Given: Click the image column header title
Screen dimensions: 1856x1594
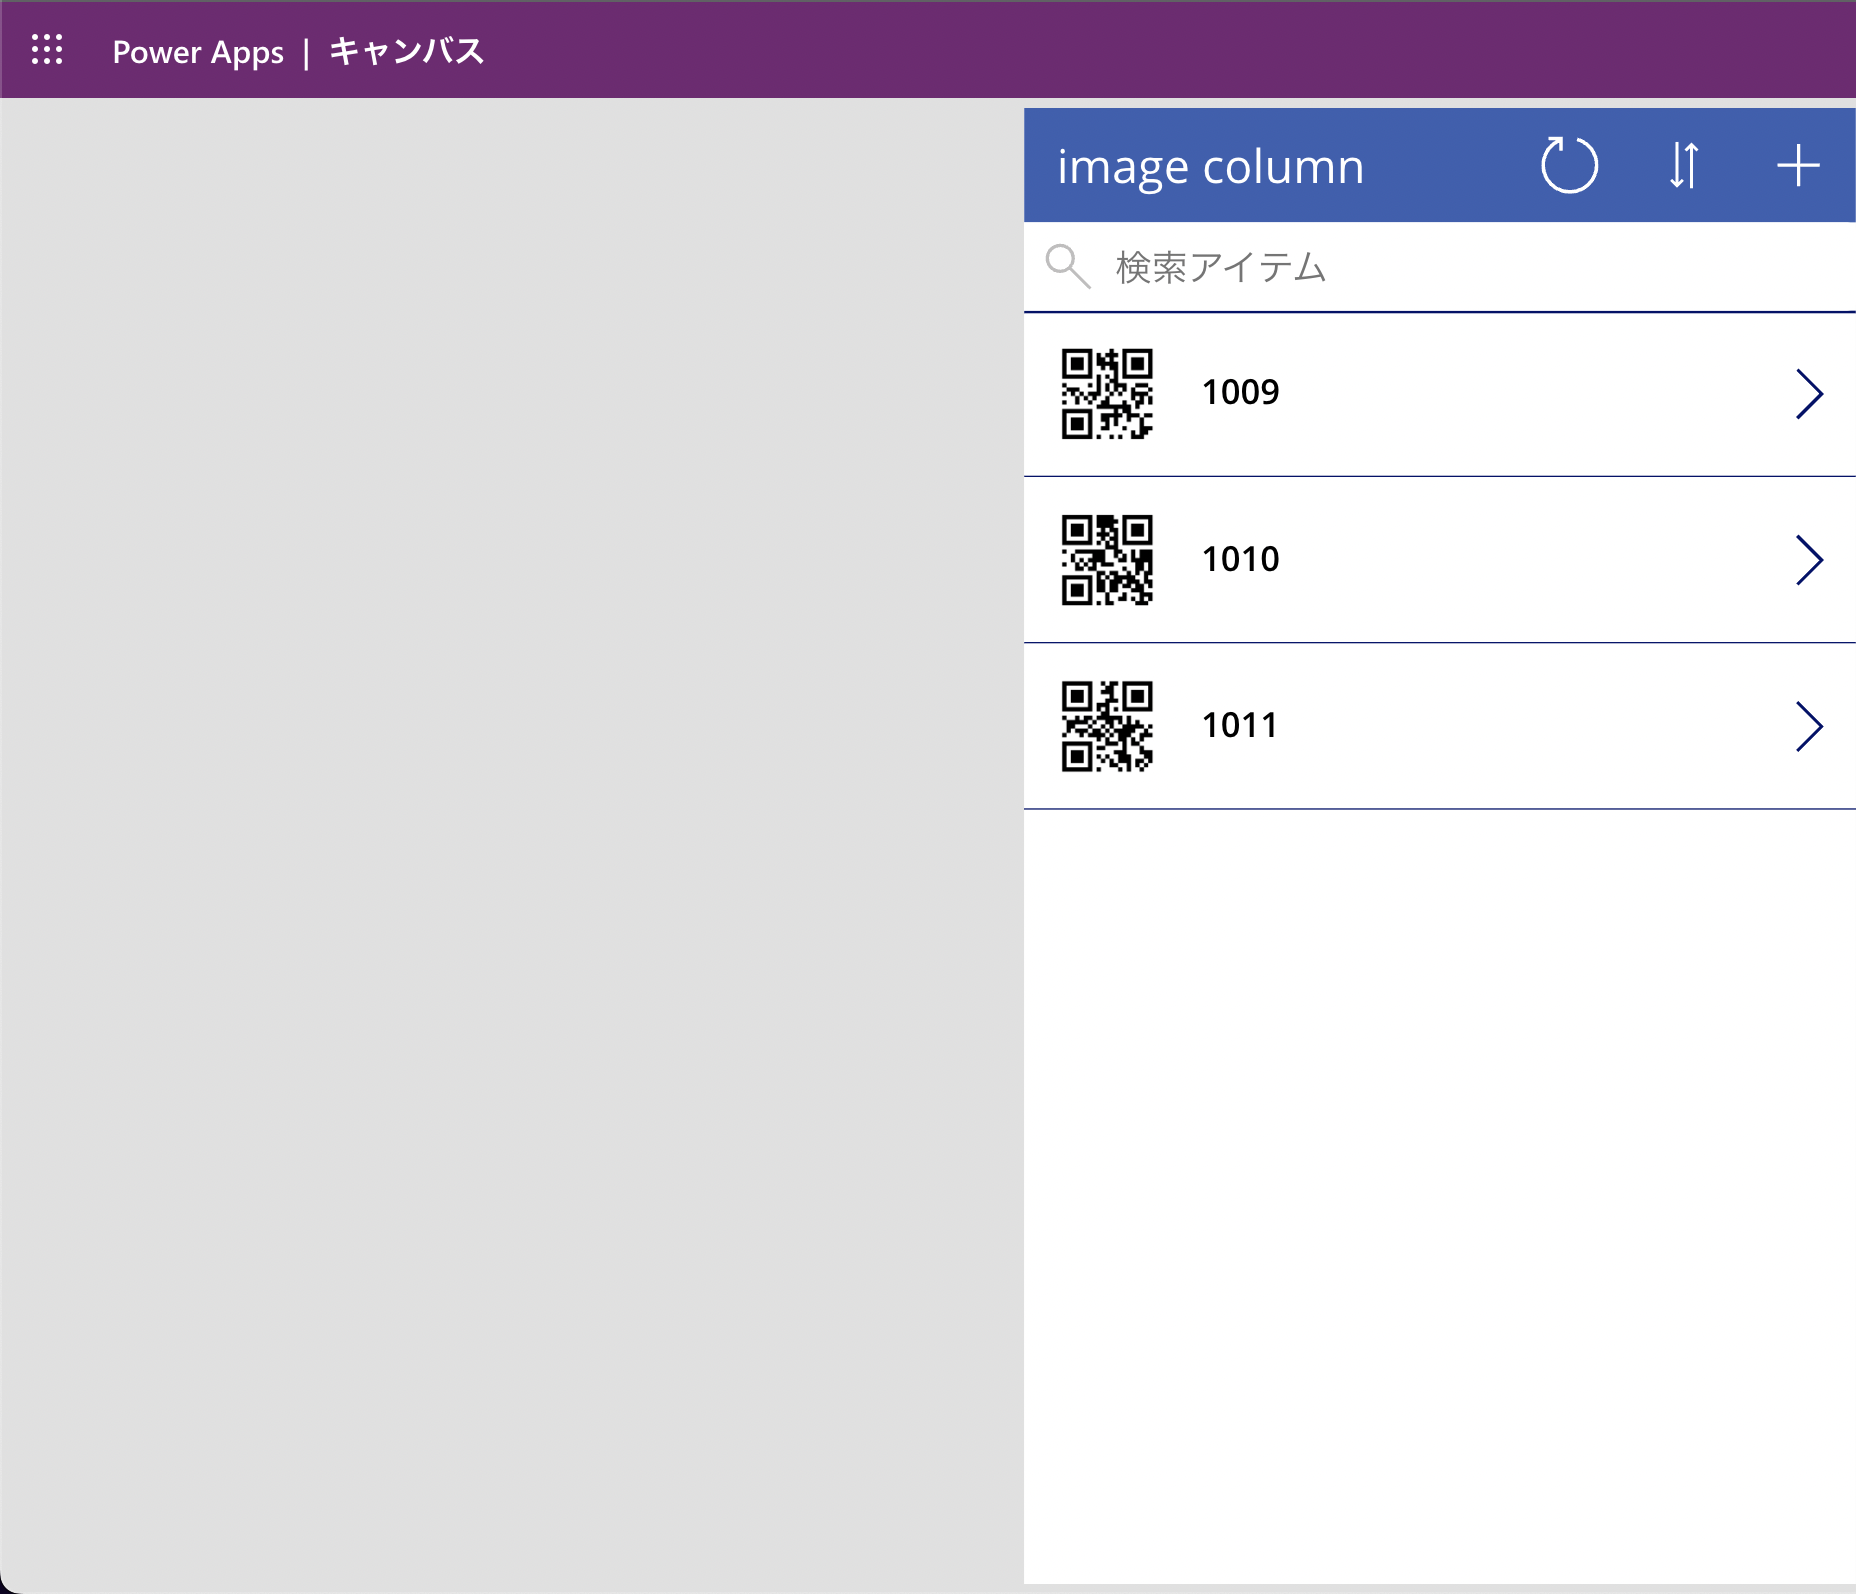Looking at the screenshot, I should tap(1210, 166).
